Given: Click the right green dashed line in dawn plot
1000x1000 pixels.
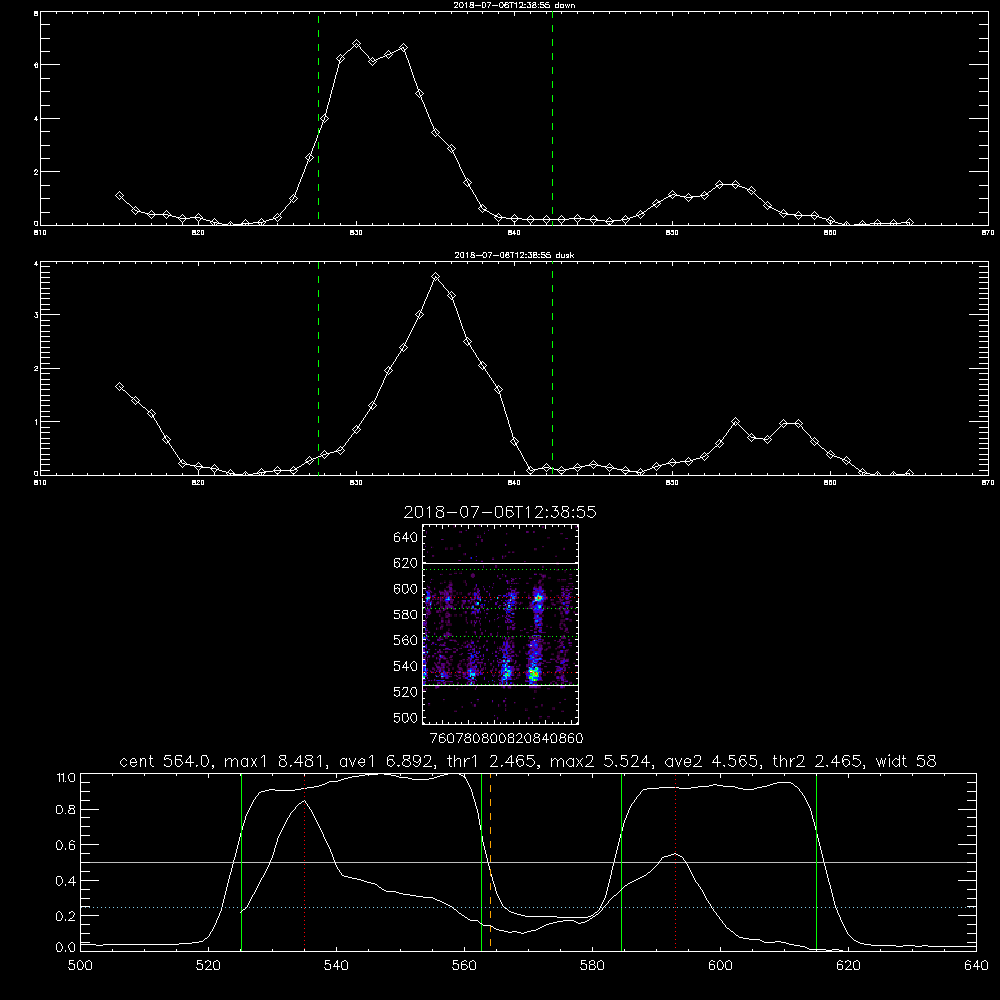Looking at the screenshot, I should [552, 119].
